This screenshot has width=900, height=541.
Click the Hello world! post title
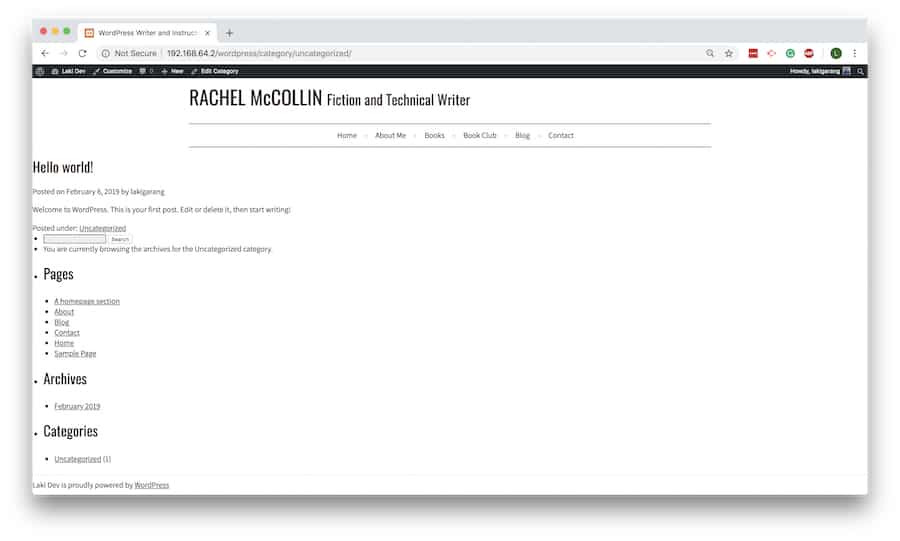point(63,167)
